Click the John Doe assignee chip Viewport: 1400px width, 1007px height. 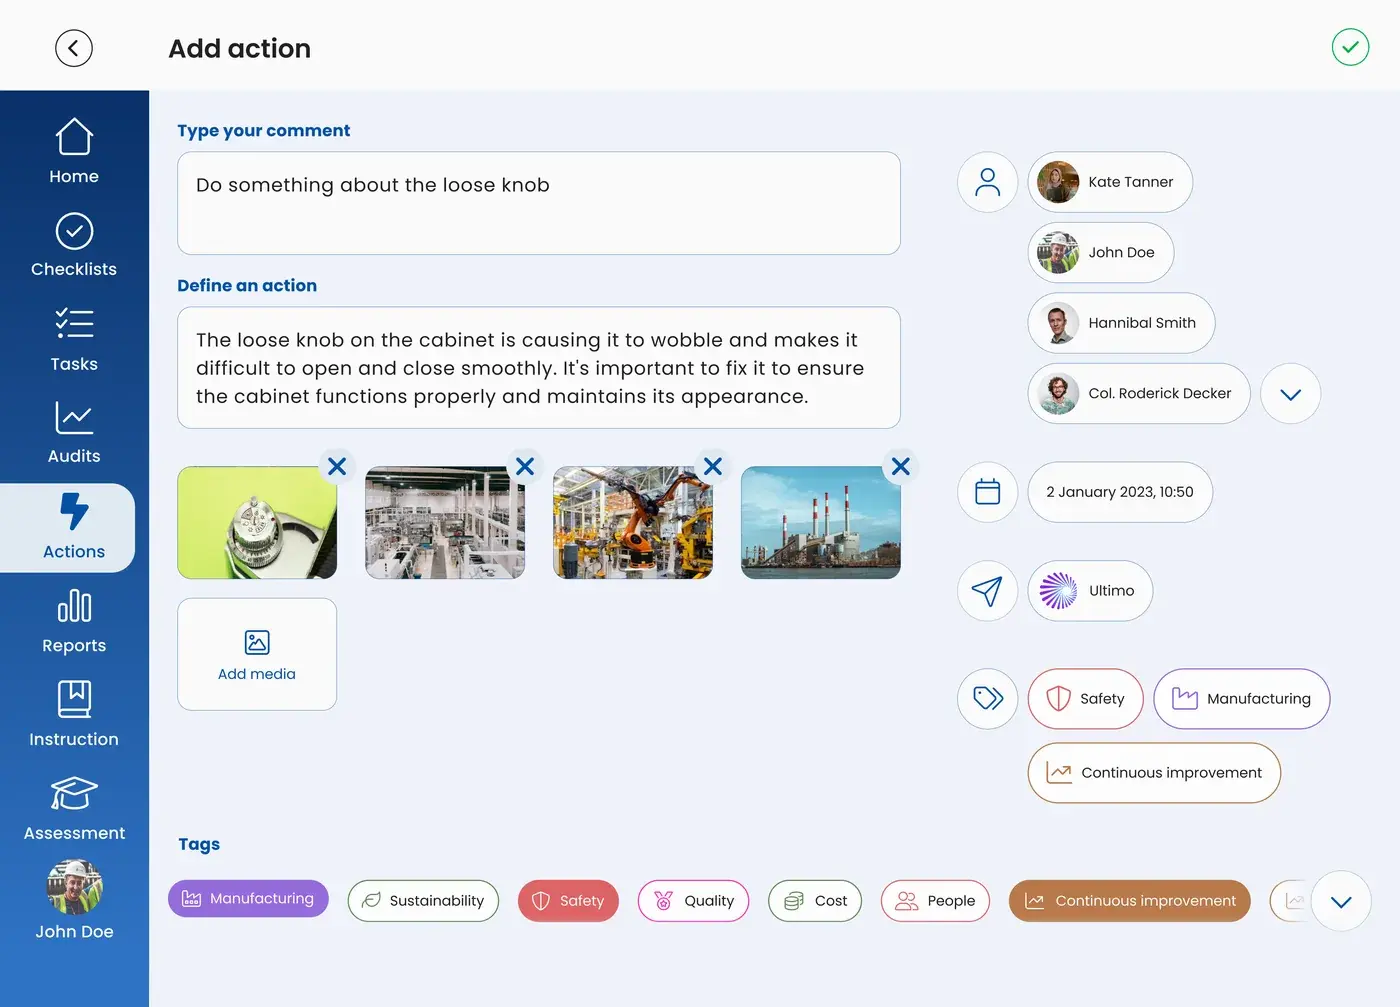point(1101,253)
